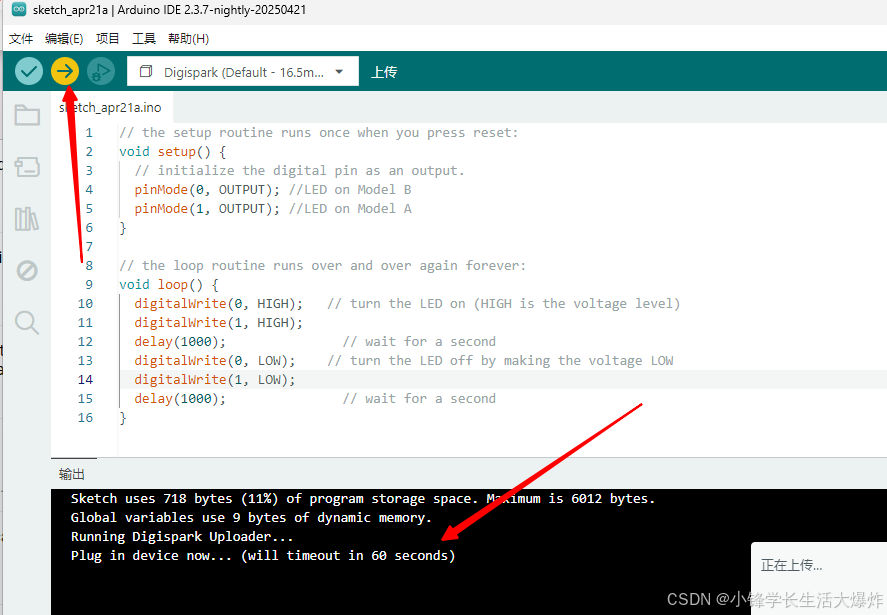Click 'pinMode(0, OUTPUT);' code text
The image size is (887, 615).
click(206, 190)
